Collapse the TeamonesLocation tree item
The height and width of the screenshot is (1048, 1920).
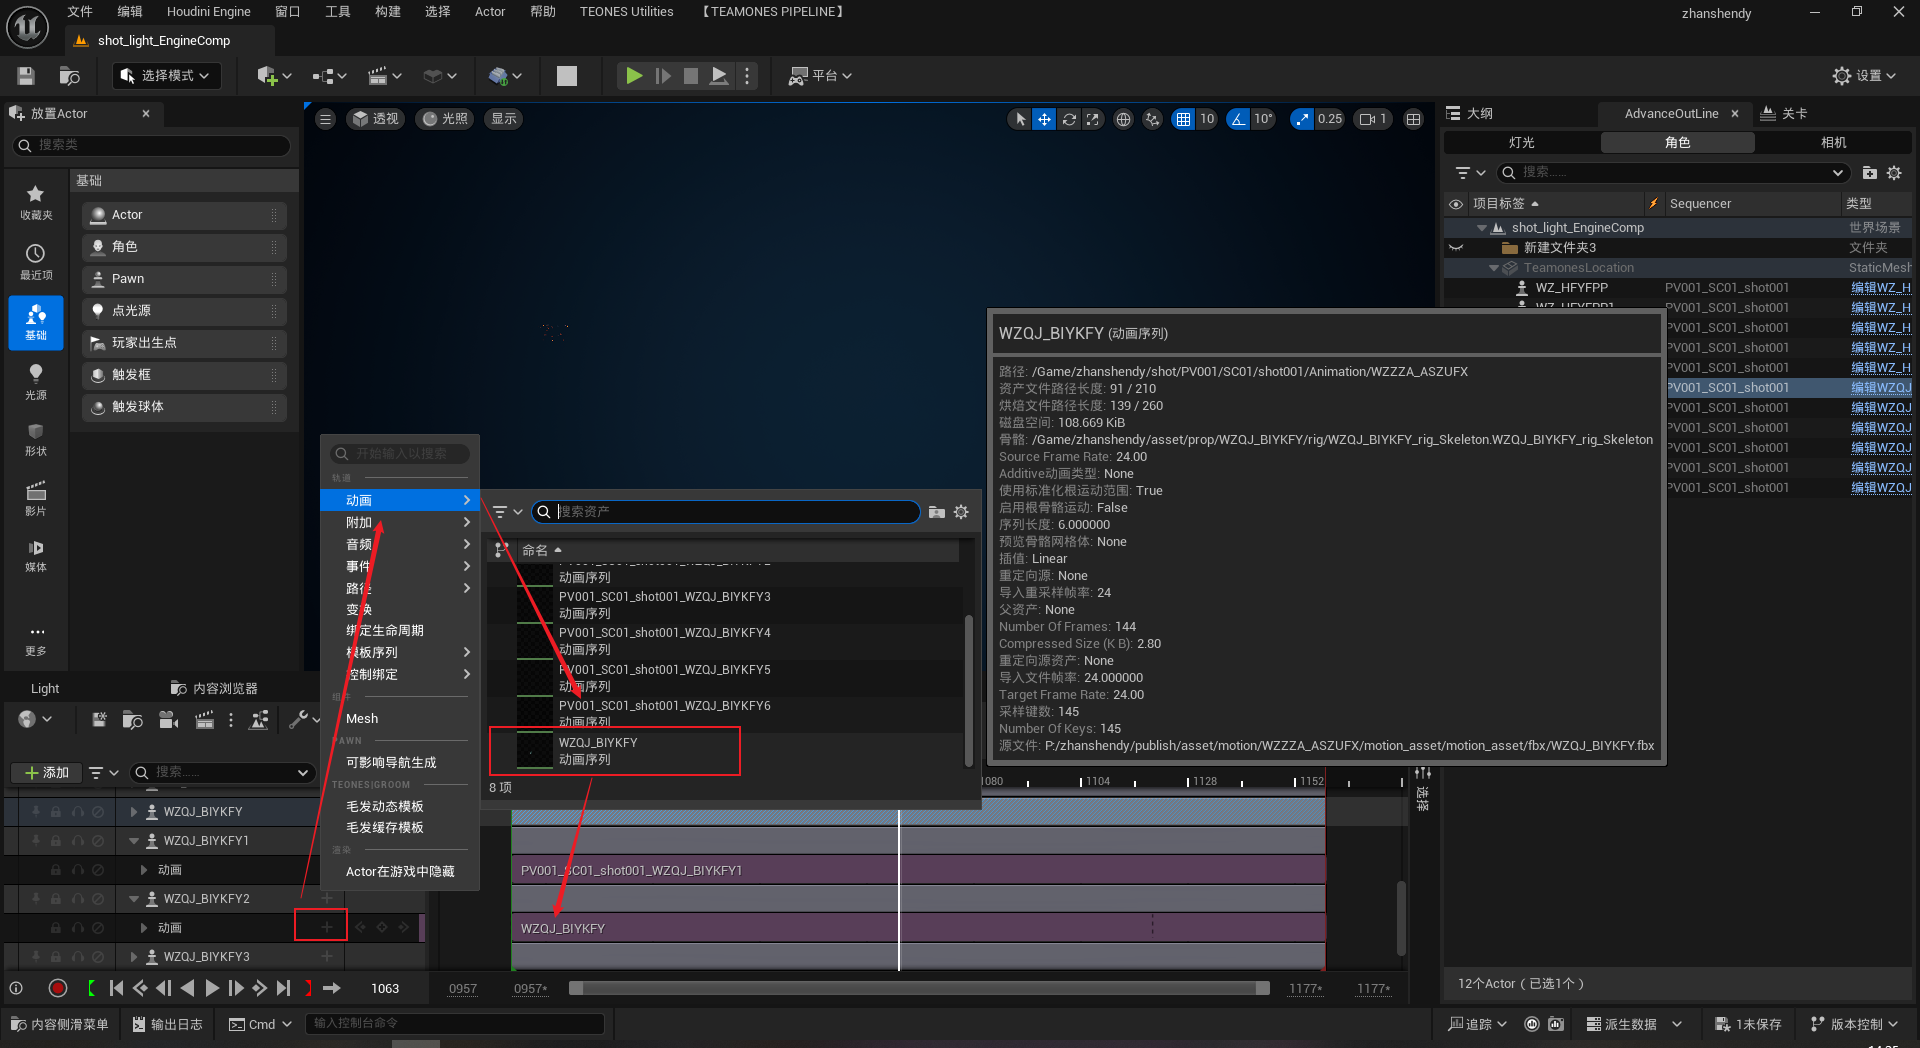pyautogui.click(x=1494, y=268)
